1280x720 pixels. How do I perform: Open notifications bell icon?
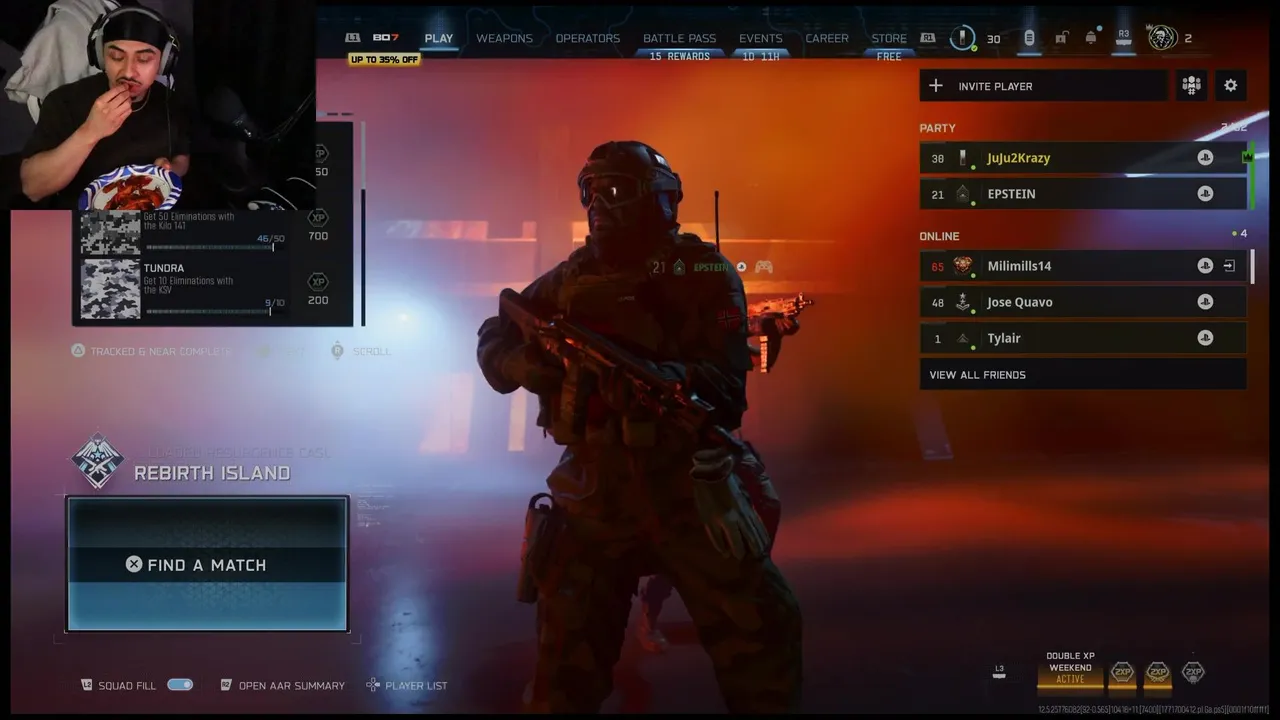(x=1091, y=38)
